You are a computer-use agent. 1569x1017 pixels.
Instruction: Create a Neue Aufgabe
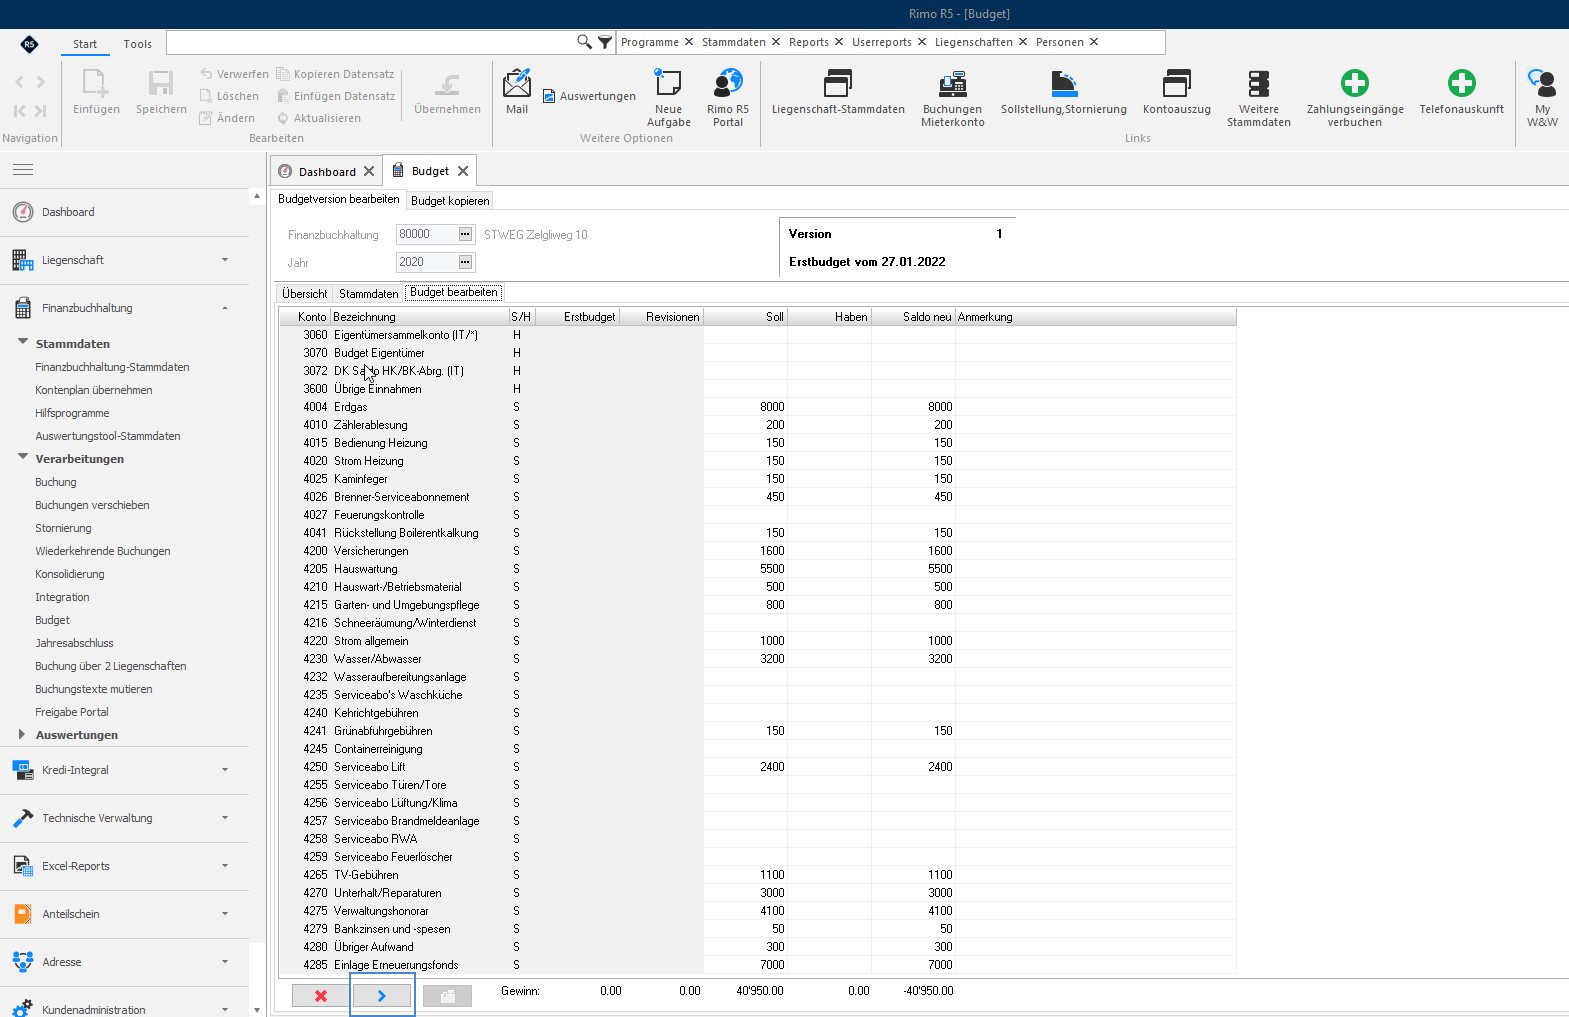[668, 97]
